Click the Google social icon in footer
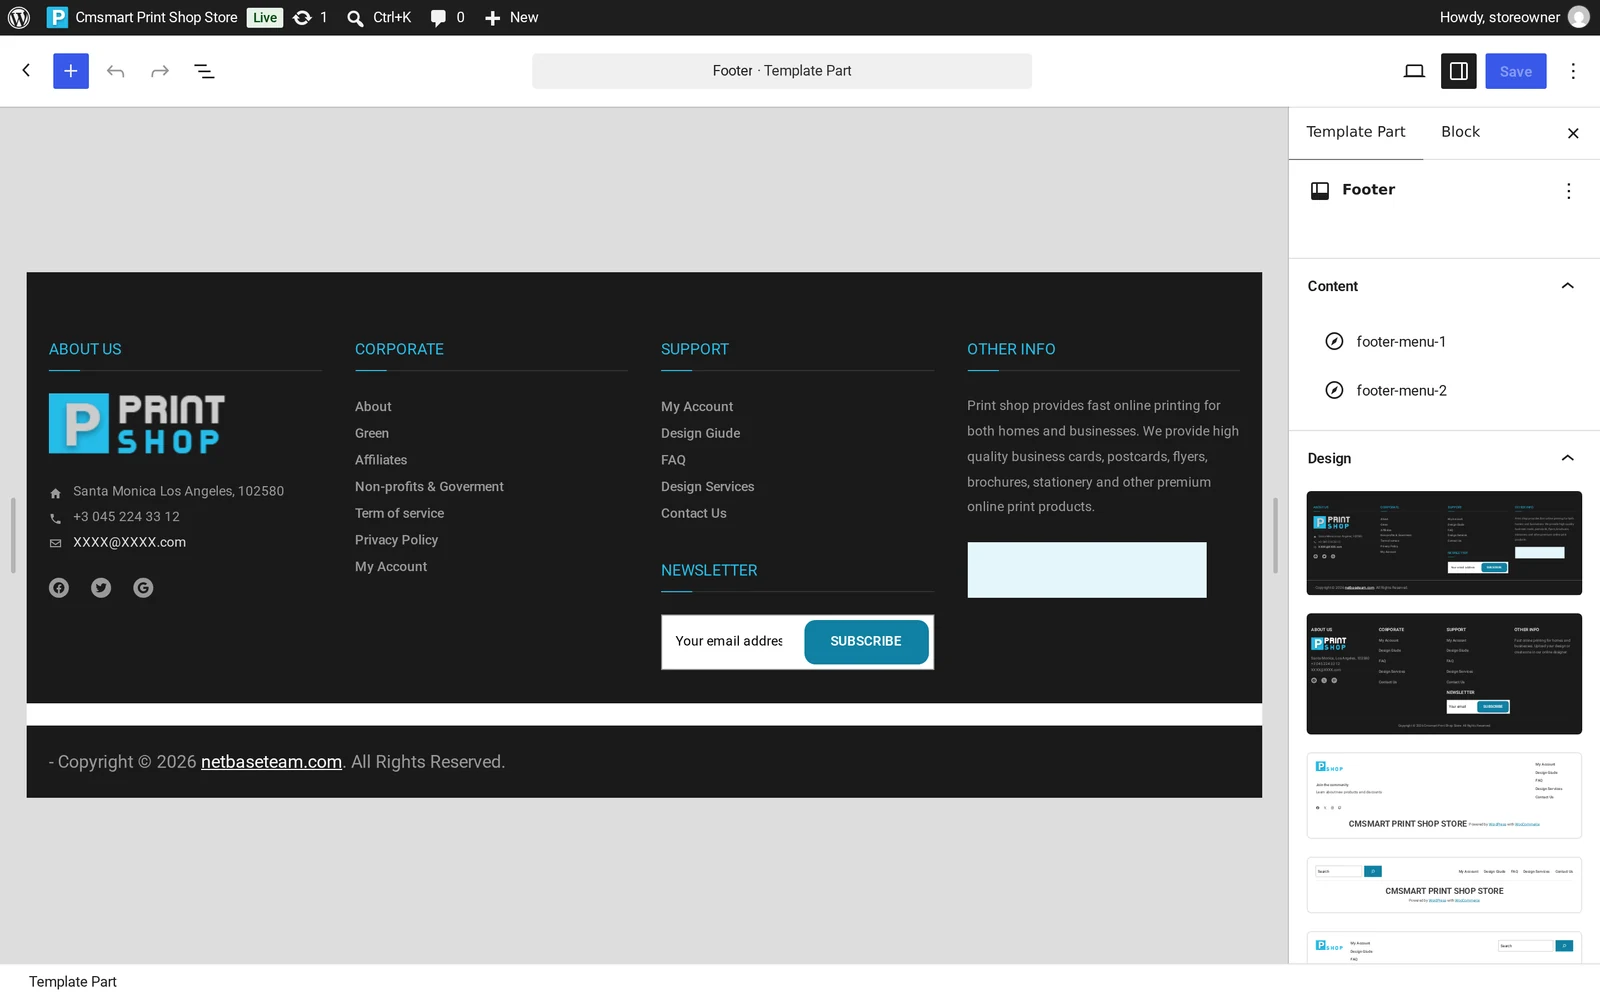This screenshot has width=1600, height=1000. click(x=143, y=588)
